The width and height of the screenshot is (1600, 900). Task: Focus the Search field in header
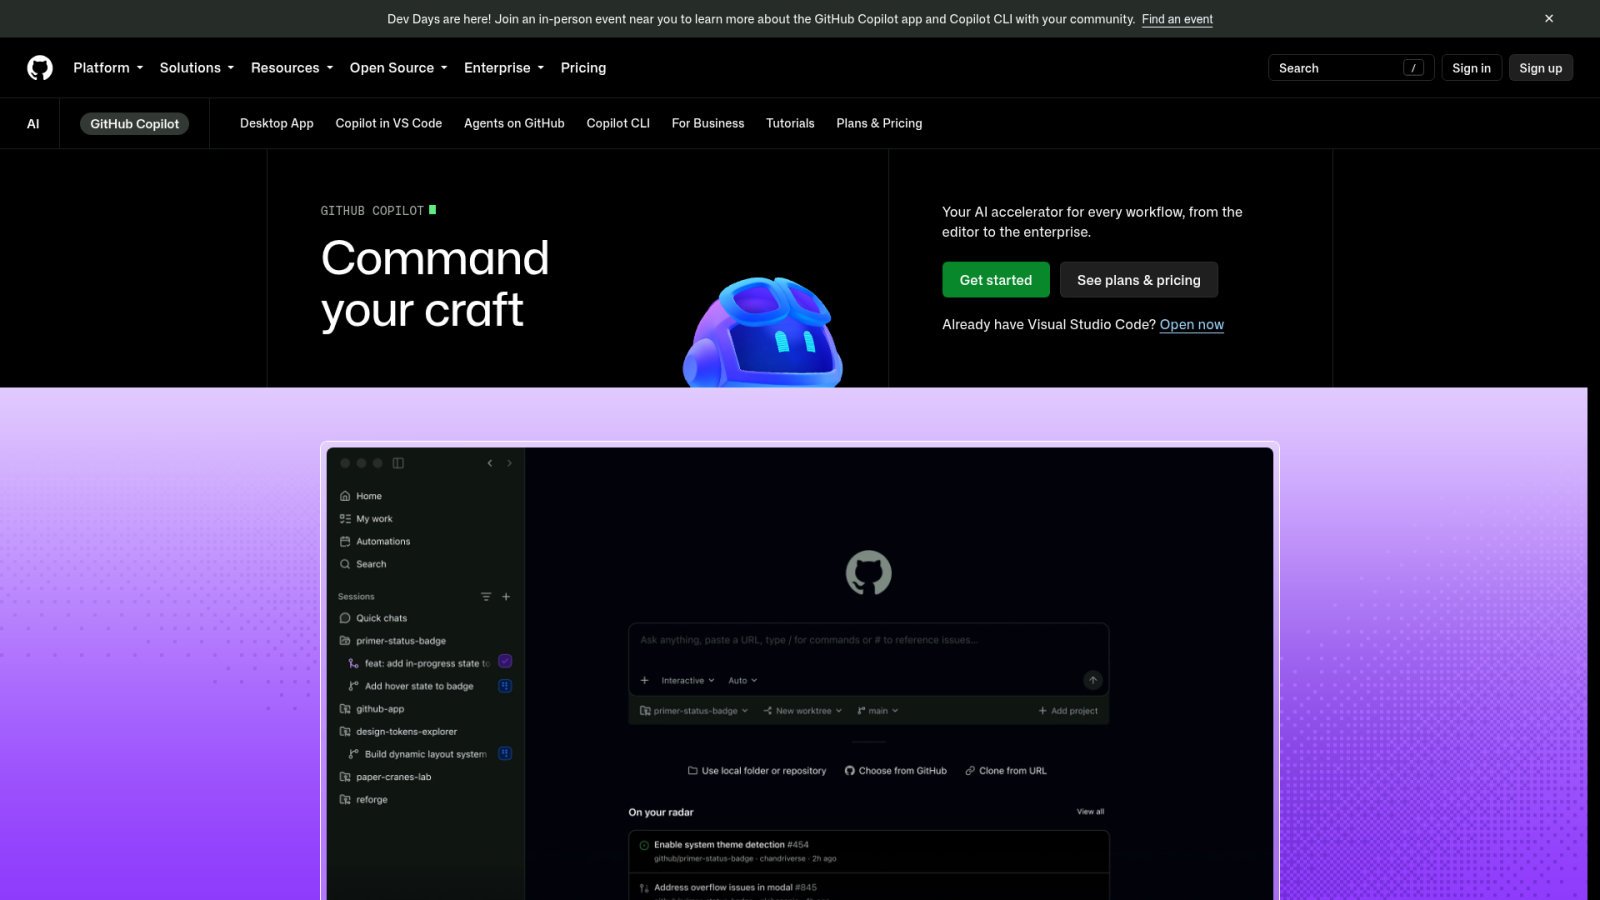point(1351,68)
